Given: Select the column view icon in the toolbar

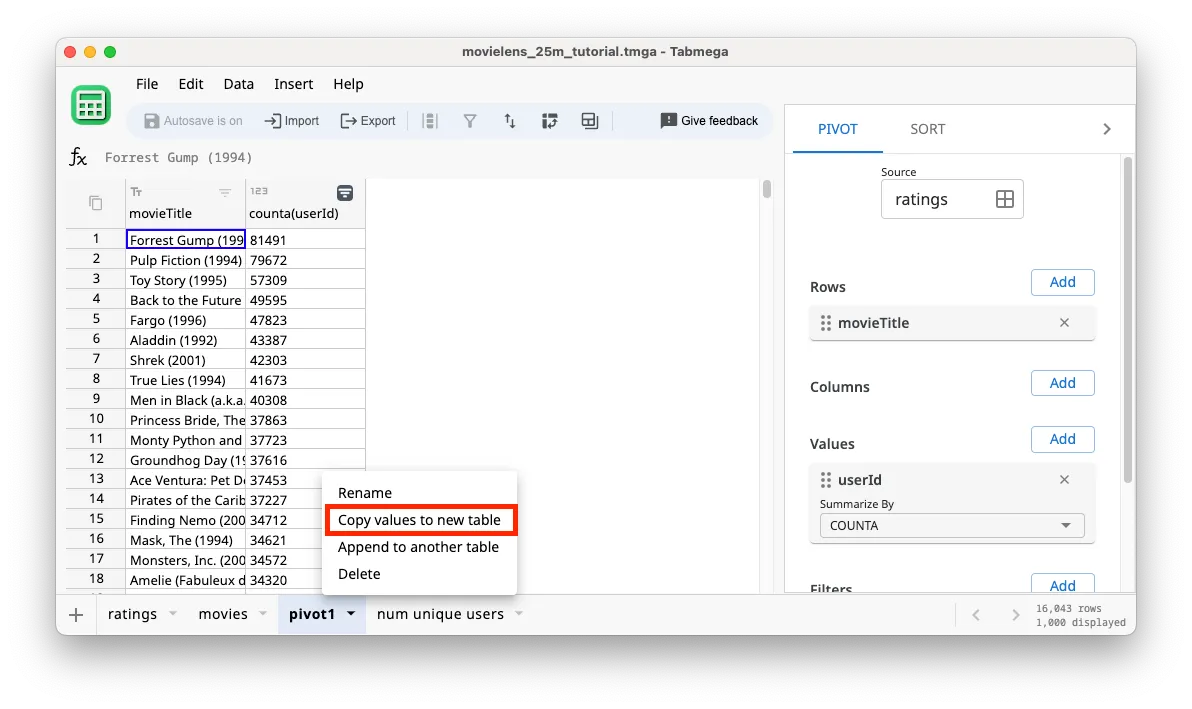Looking at the screenshot, I should [430, 120].
